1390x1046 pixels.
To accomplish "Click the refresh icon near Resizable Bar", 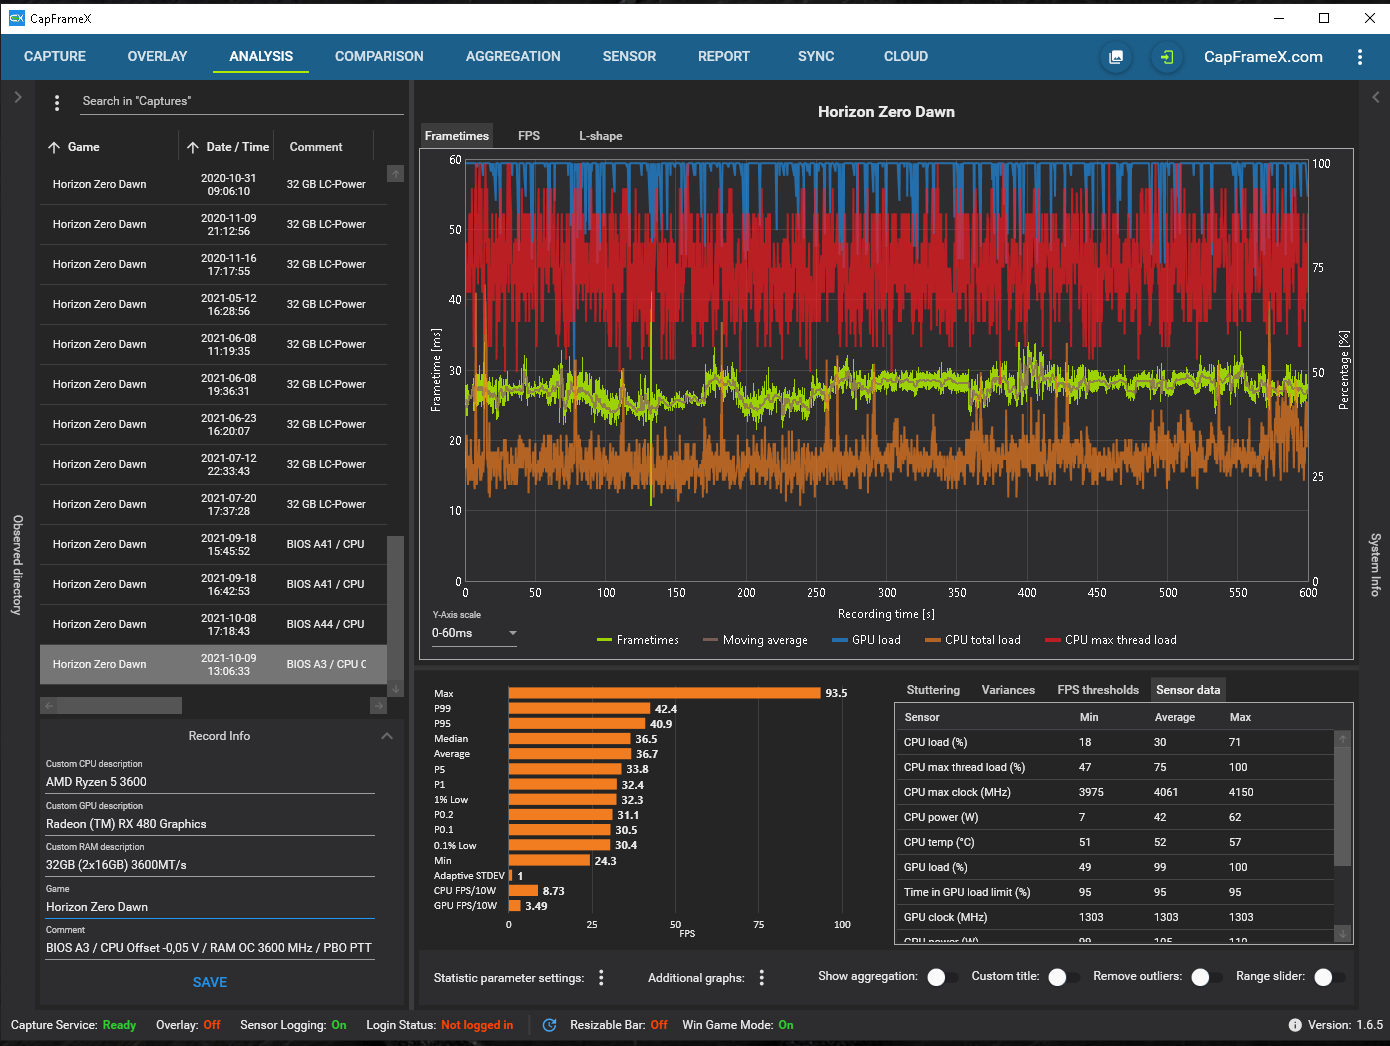I will point(549,1025).
